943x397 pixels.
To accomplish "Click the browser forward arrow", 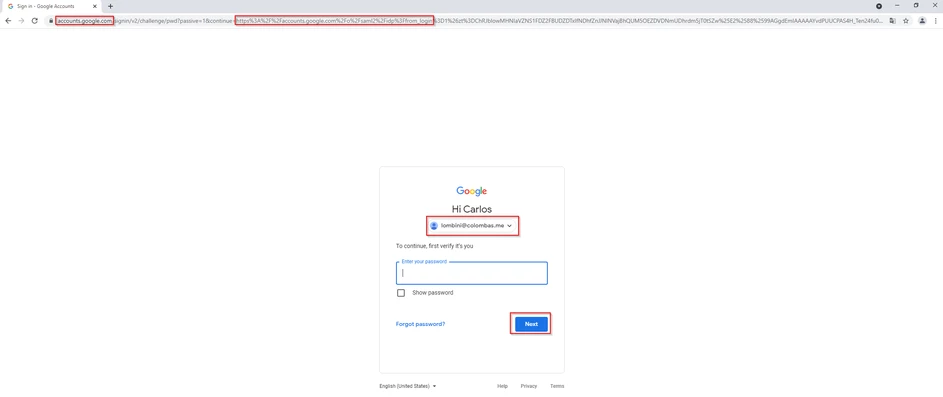I will click(22, 20).
